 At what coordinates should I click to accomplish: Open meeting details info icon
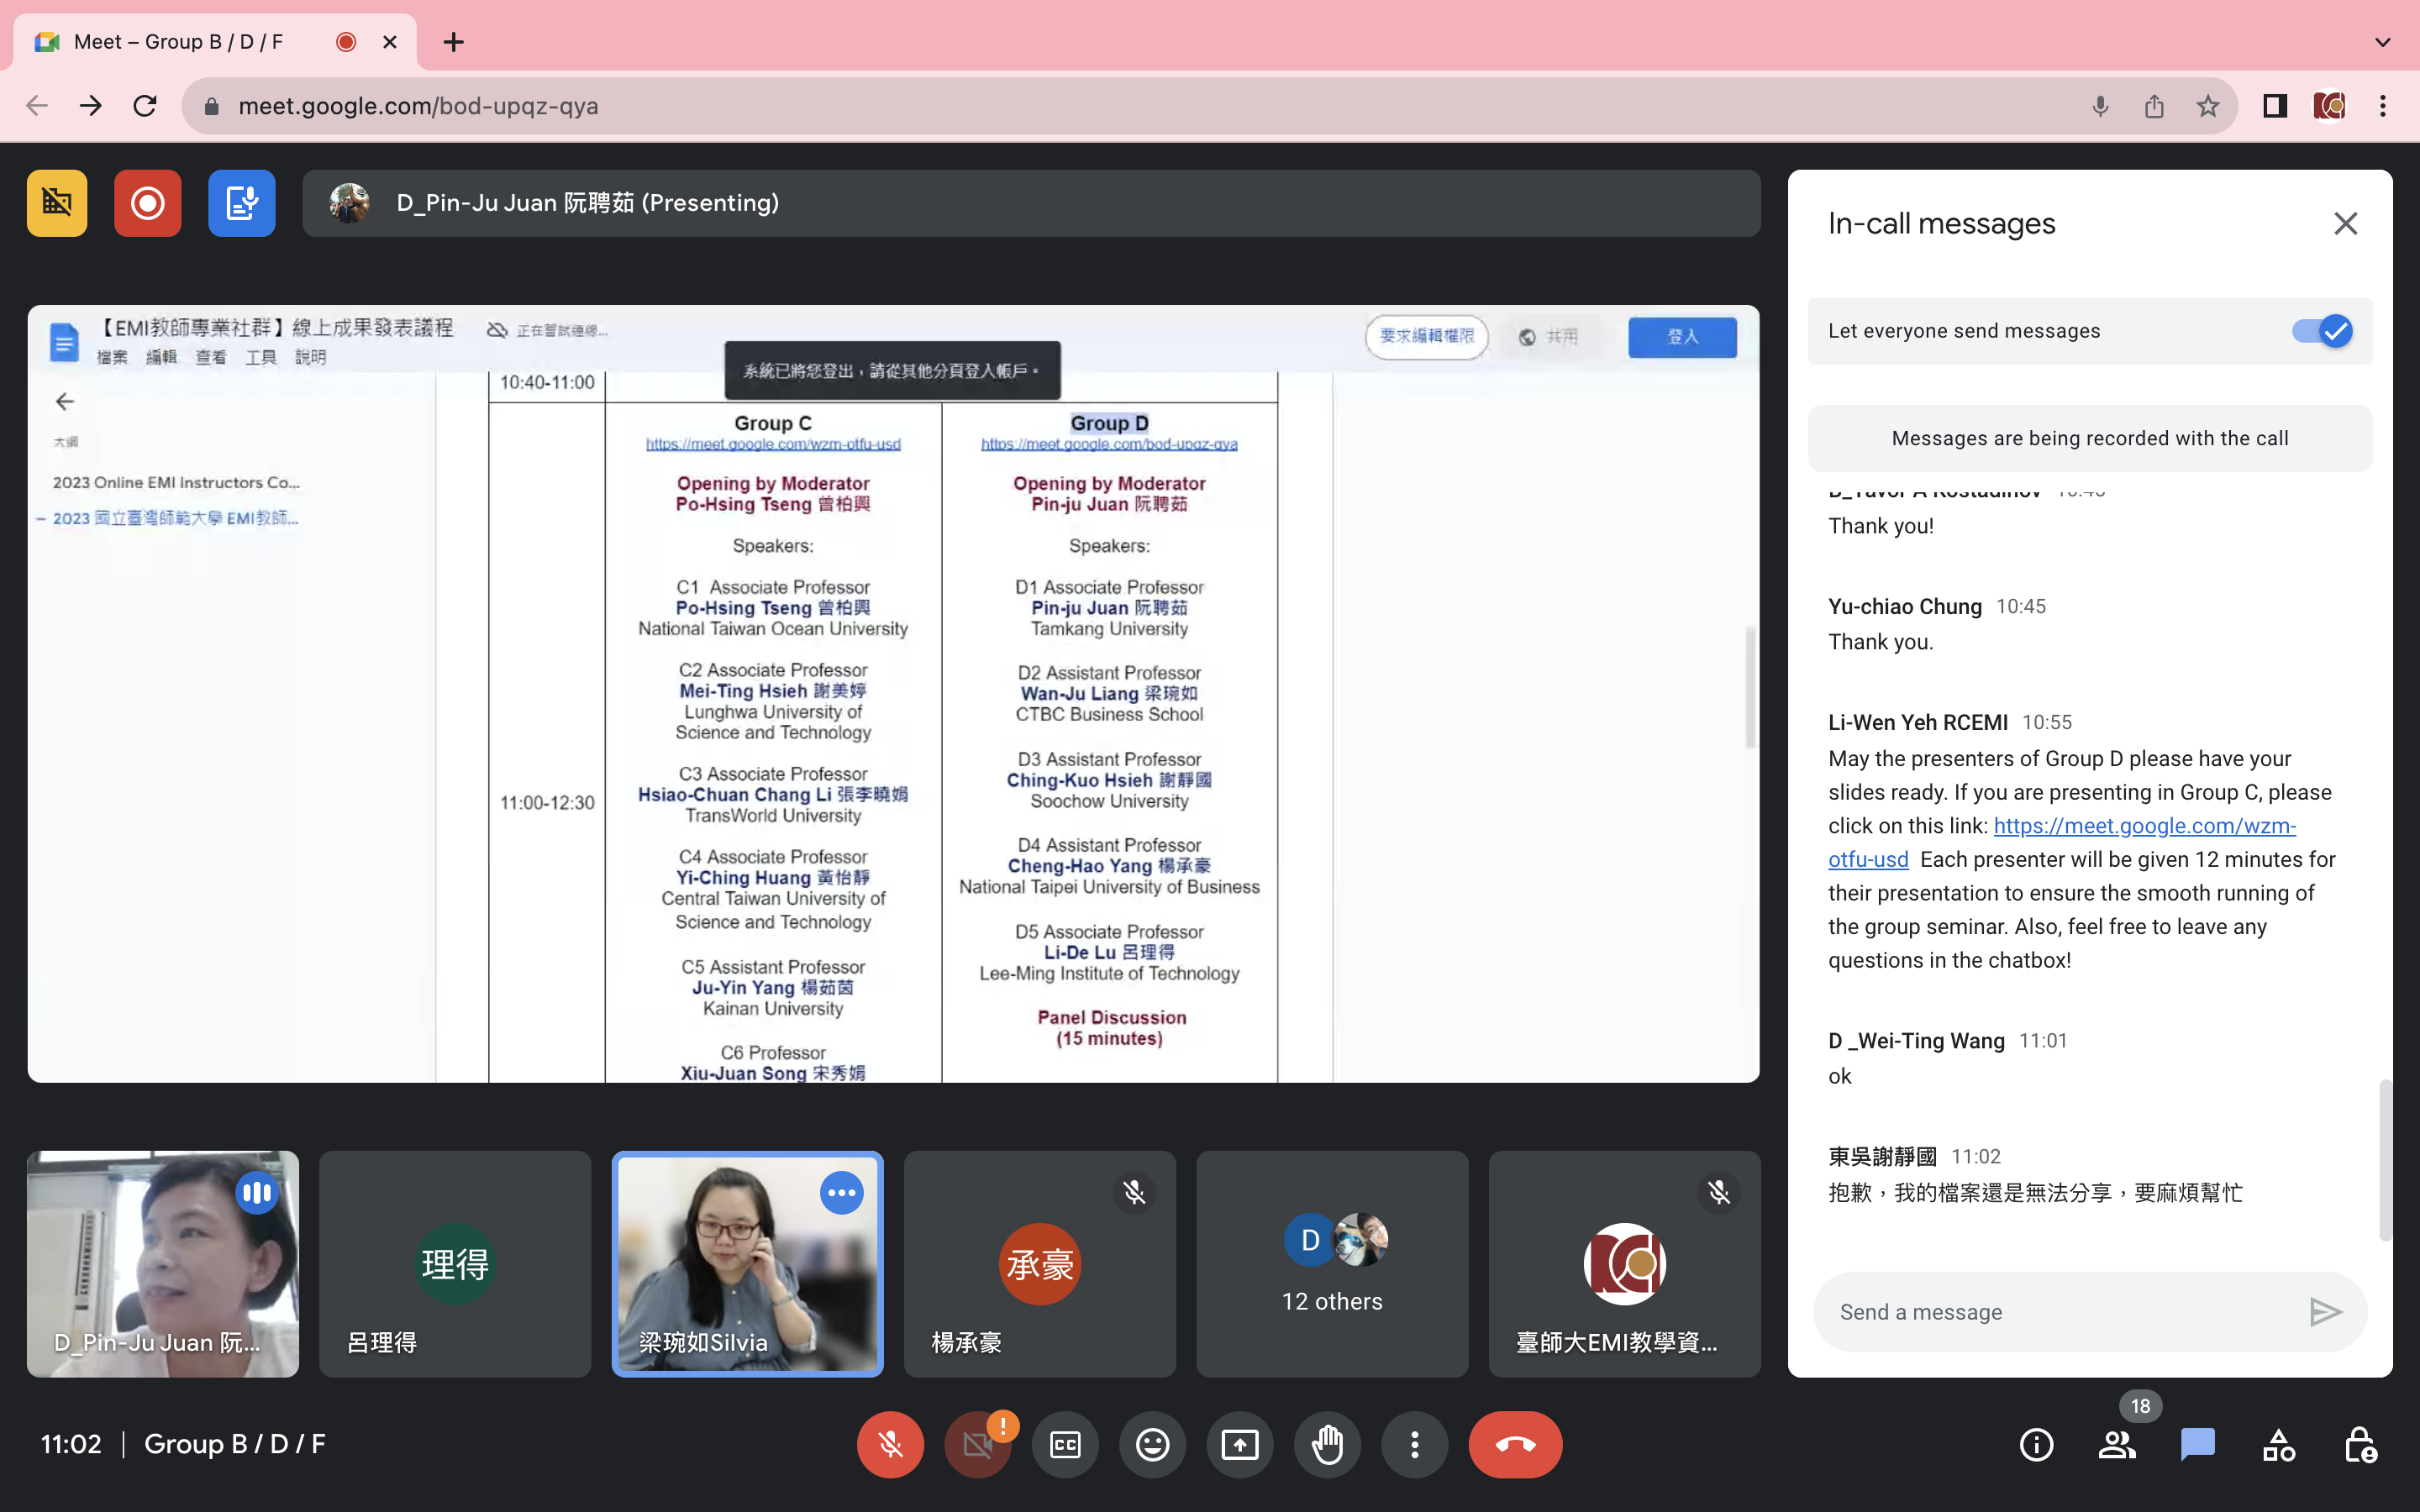click(2036, 1444)
